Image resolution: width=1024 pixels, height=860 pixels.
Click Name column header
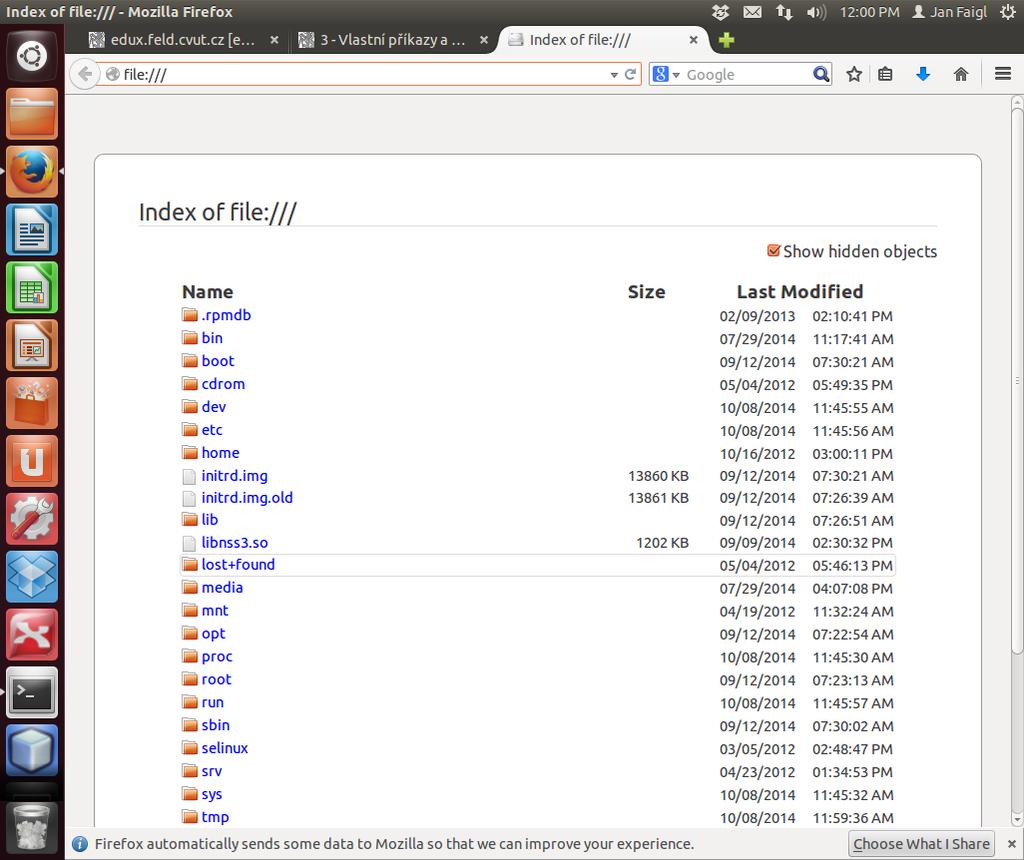tap(208, 291)
